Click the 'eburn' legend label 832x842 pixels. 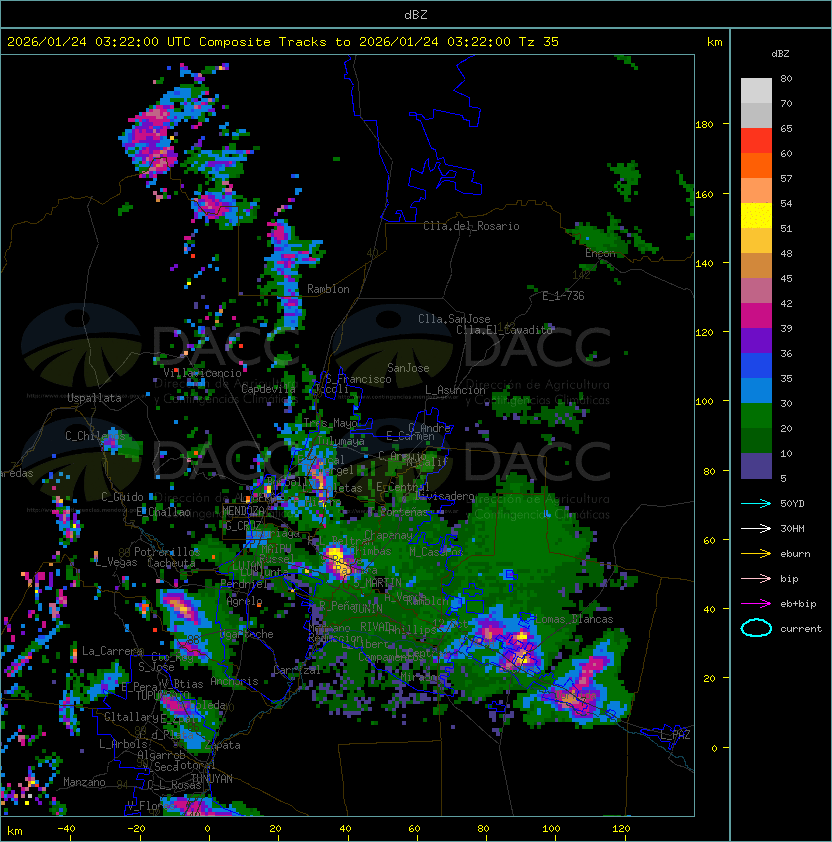795,554
